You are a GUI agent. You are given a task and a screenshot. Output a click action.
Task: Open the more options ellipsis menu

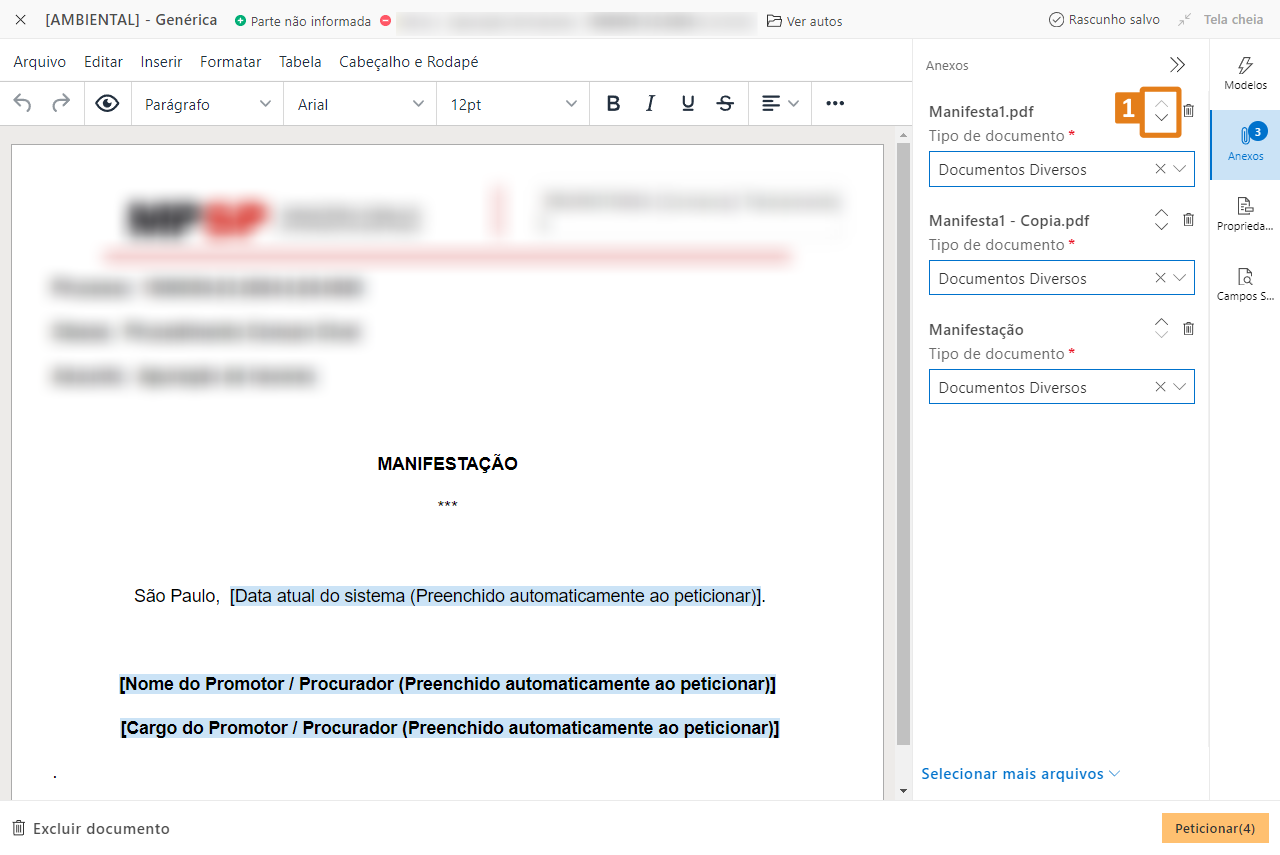(x=835, y=104)
